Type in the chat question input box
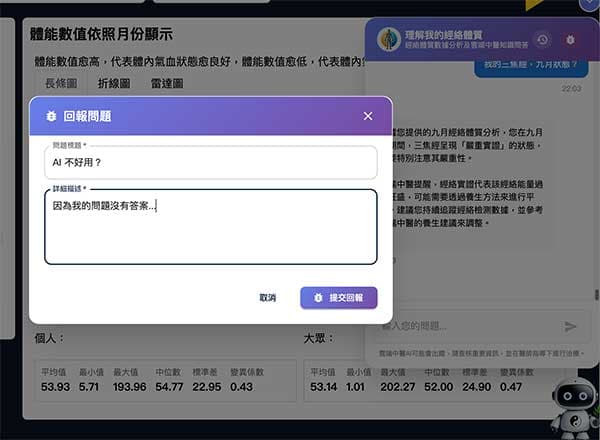600x440 pixels. click(x=460, y=326)
